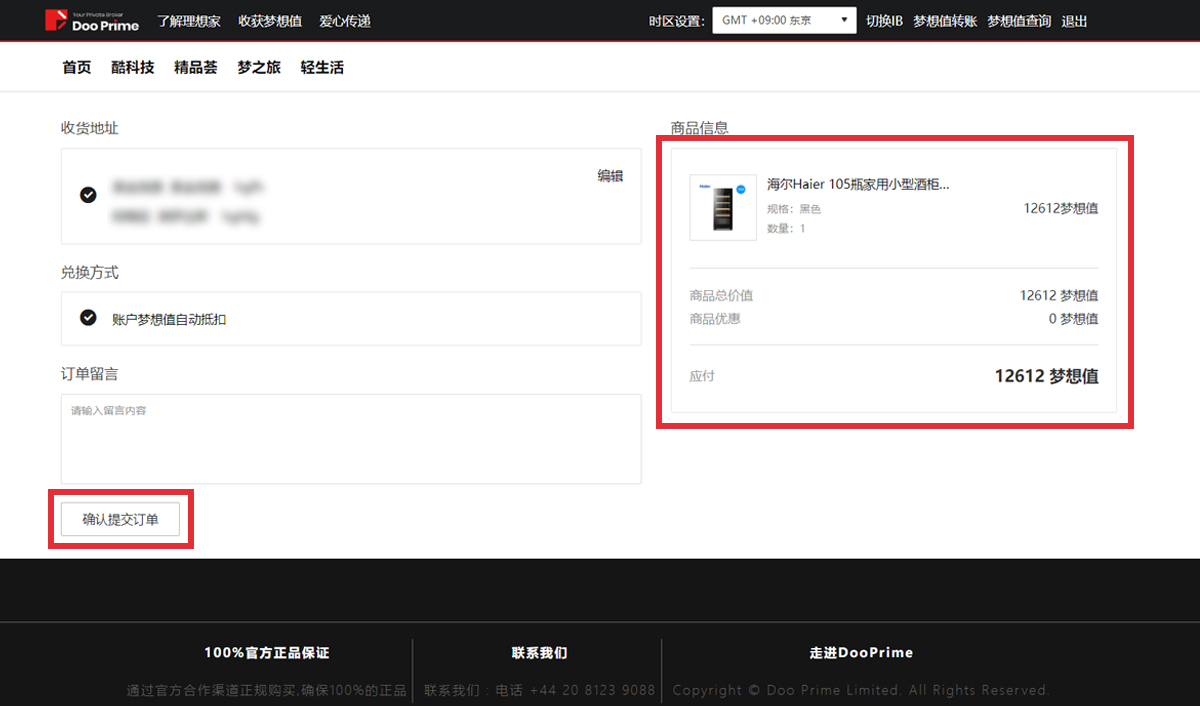Open 梦想值查询 query page
The width and height of the screenshot is (1200, 706).
[x=1019, y=21]
